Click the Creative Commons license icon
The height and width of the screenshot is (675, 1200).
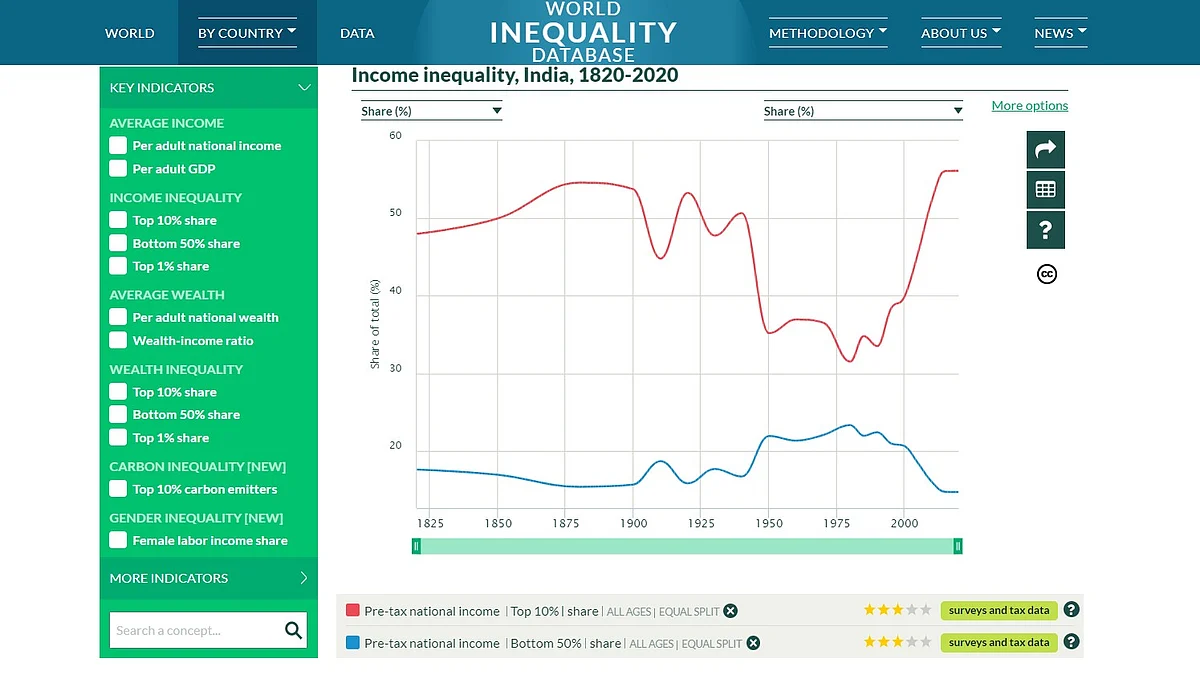(x=1046, y=274)
